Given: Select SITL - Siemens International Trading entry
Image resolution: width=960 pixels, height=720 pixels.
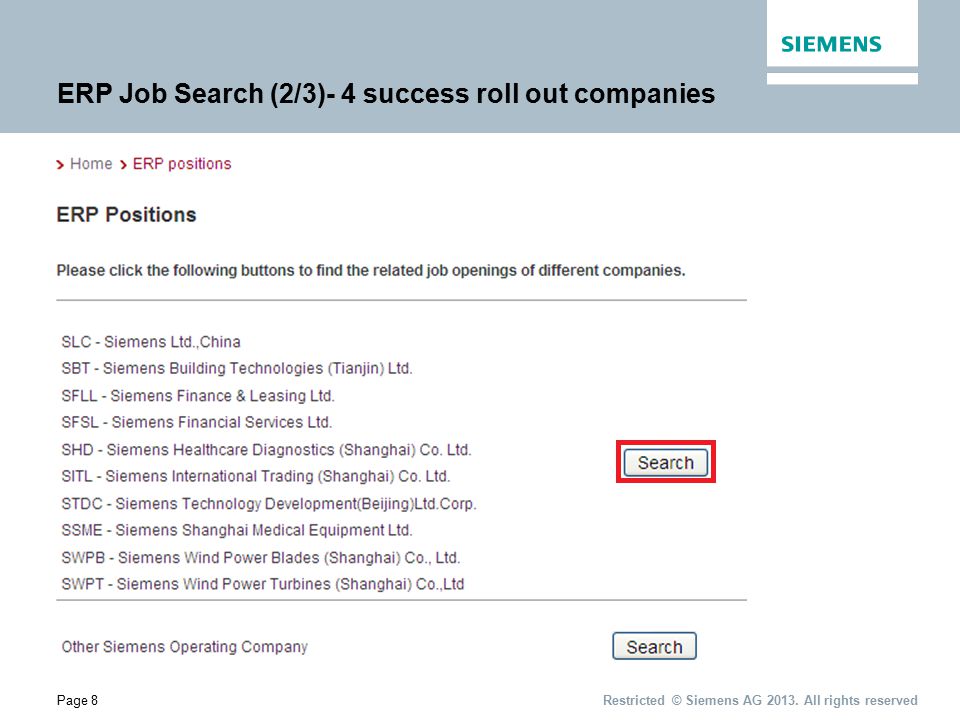Looking at the screenshot, I should 256,476.
